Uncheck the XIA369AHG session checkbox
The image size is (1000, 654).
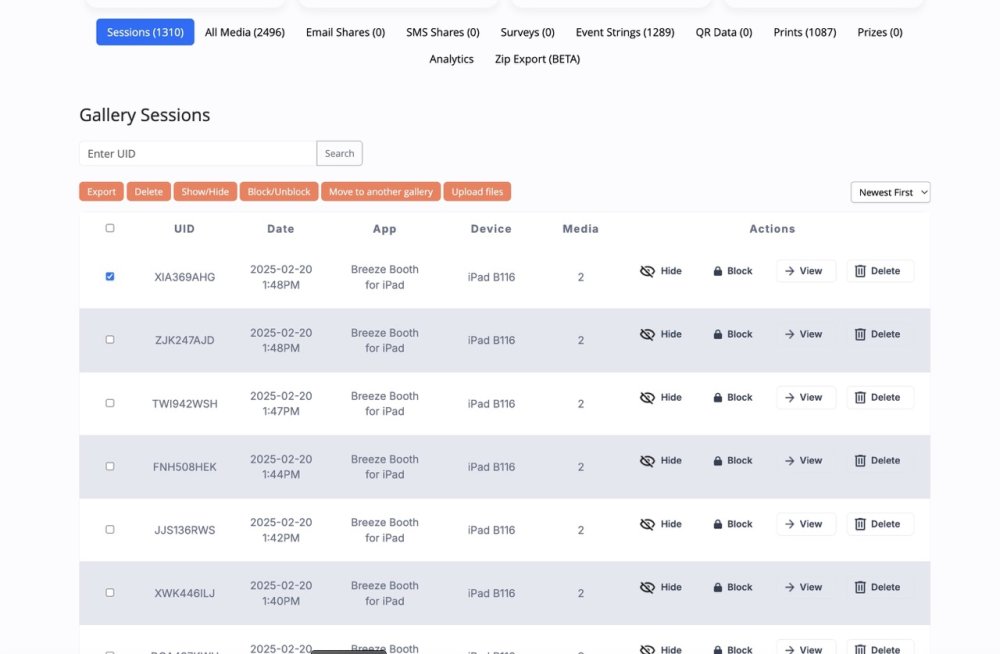pyautogui.click(x=110, y=276)
